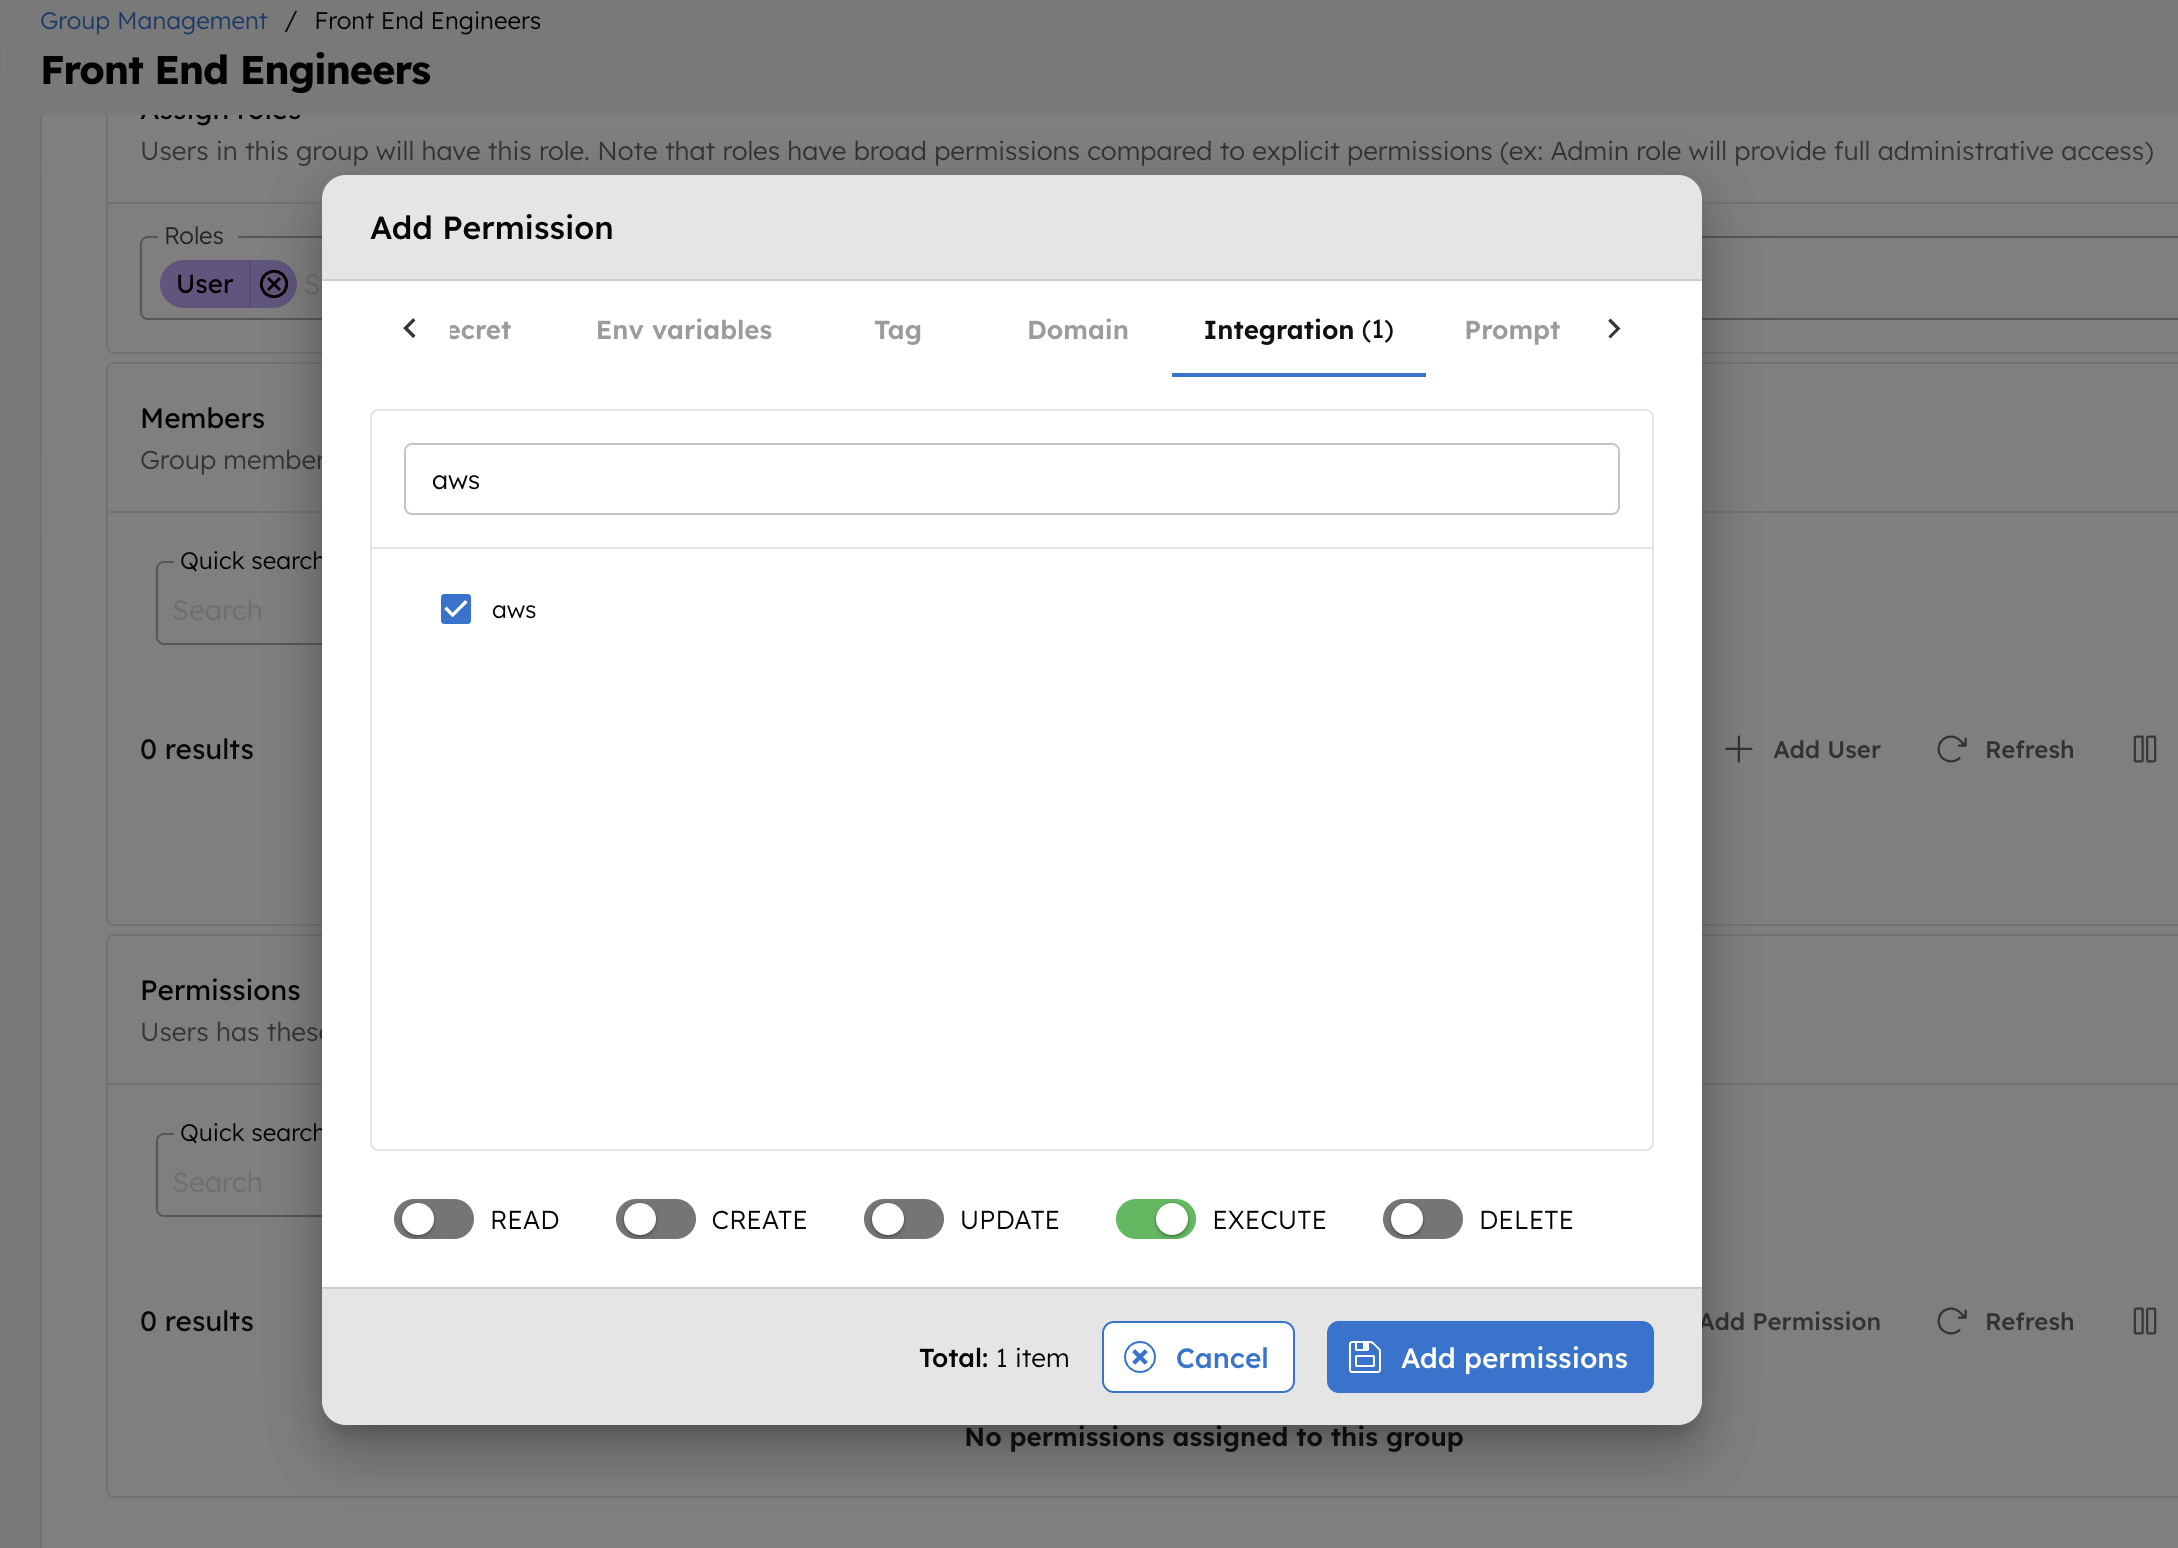Click the aws search input field
The image size is (2178, 1548).
1010,479
